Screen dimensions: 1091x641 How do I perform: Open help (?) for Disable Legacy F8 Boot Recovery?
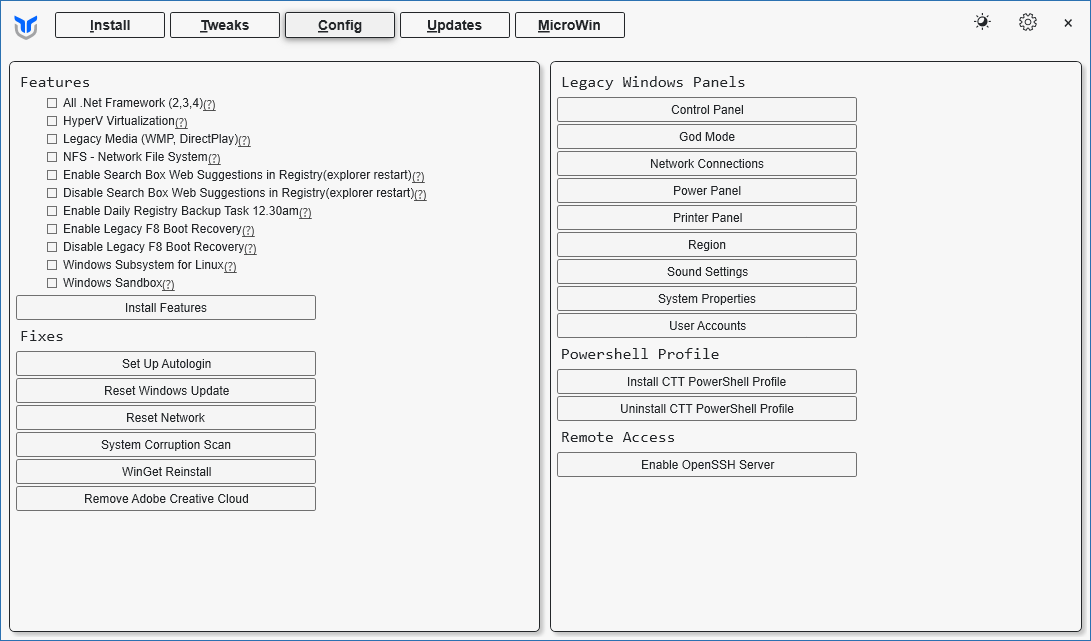pos(250,249)
